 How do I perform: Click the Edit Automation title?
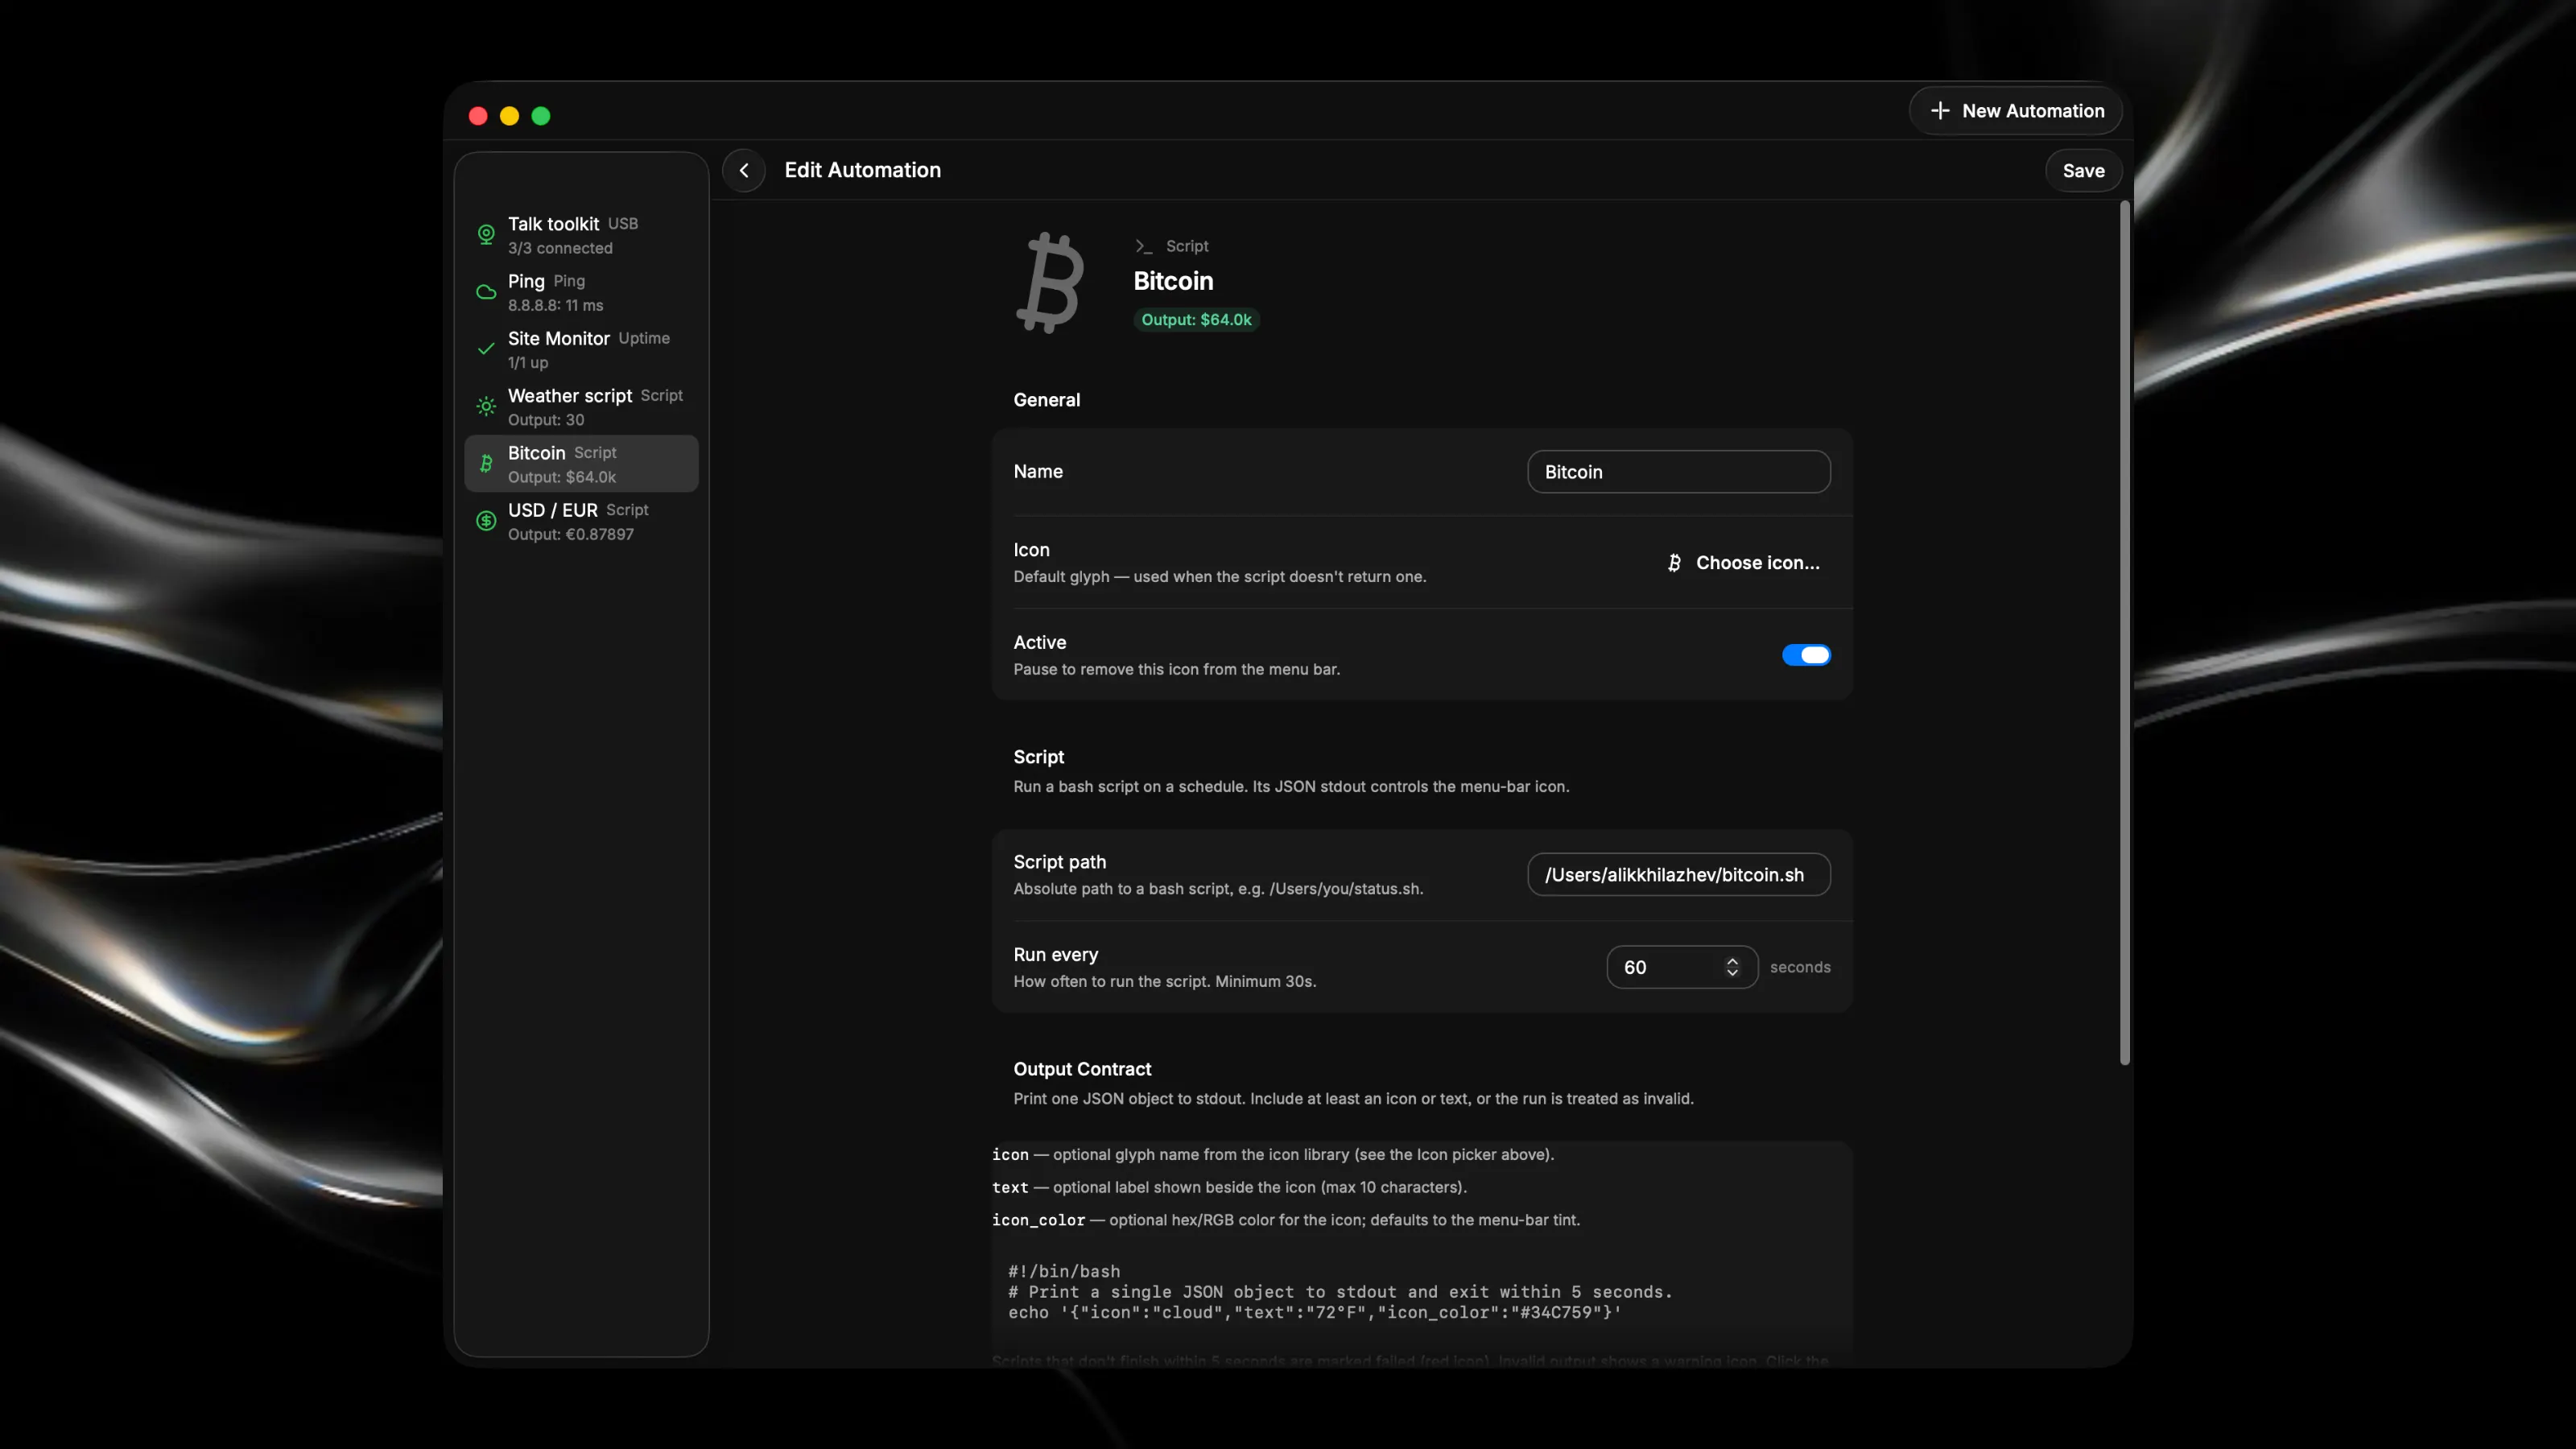(862, 170)
